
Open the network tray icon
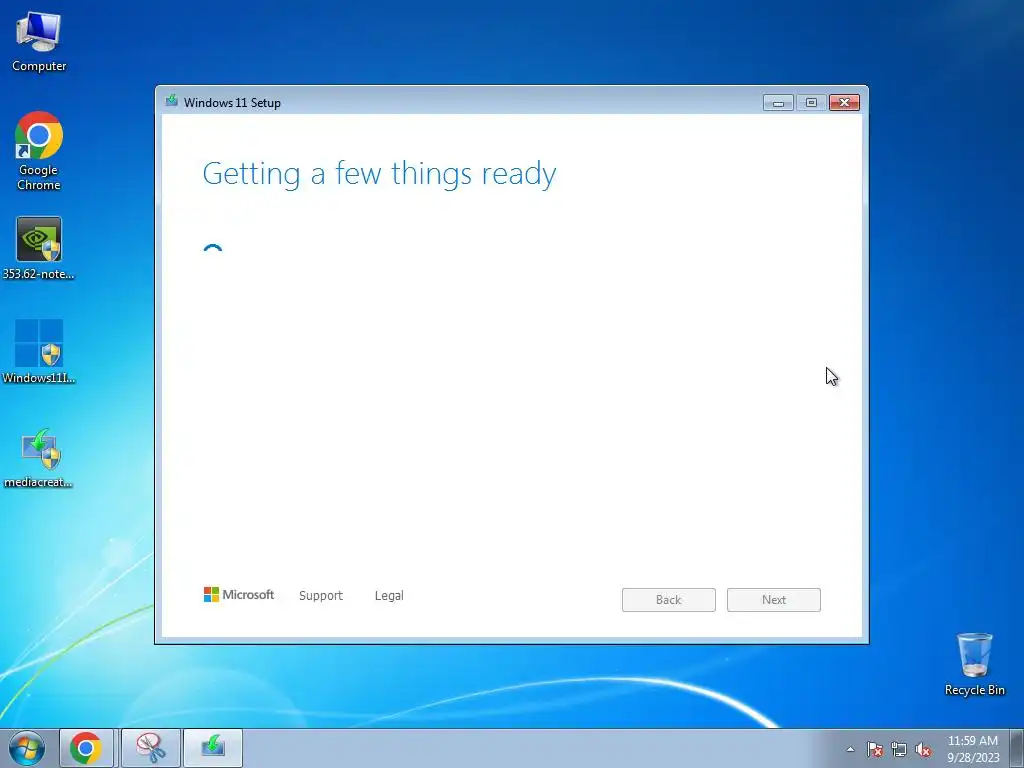(899, 749)
